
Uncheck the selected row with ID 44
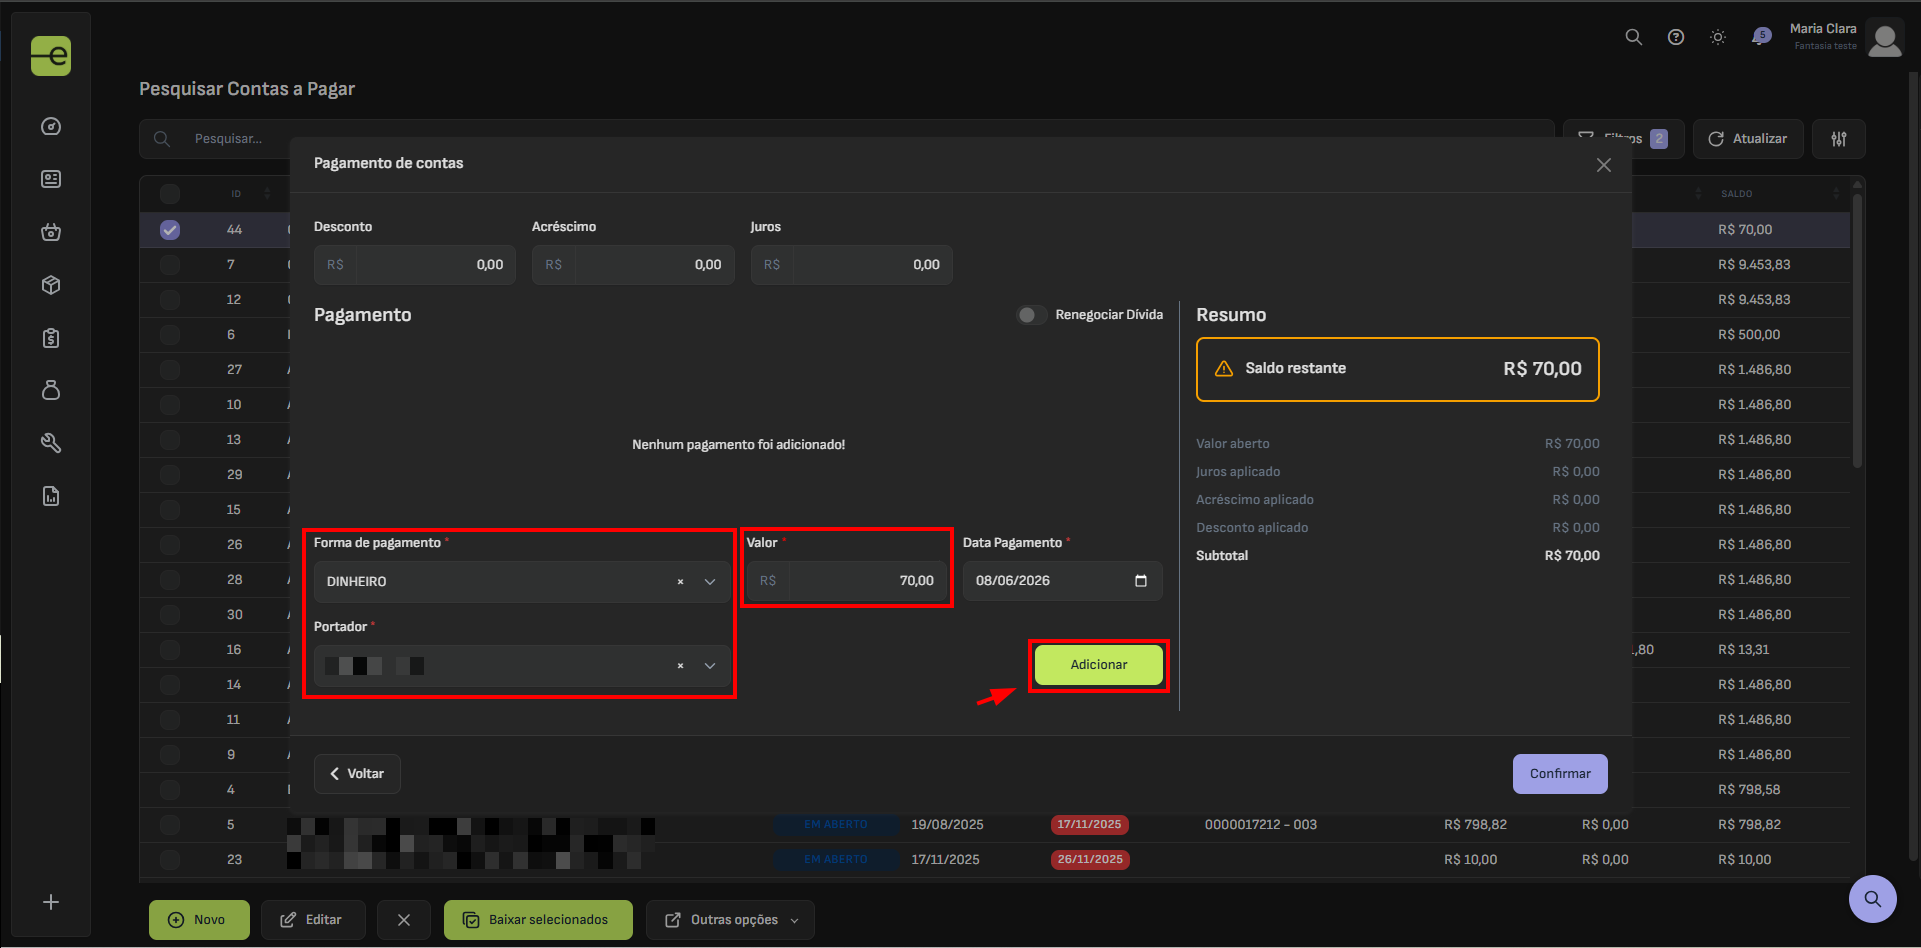[170, 230]
